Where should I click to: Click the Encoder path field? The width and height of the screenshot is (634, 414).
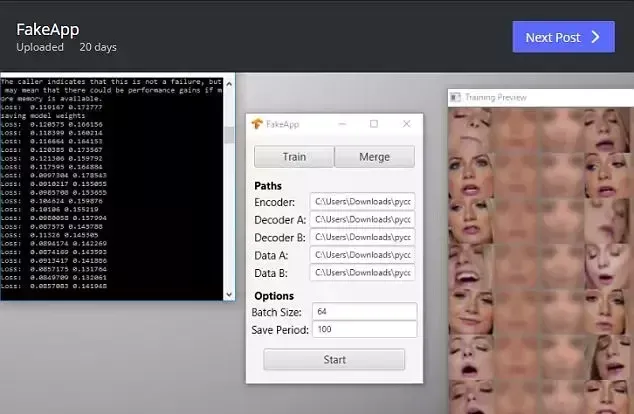363,201
